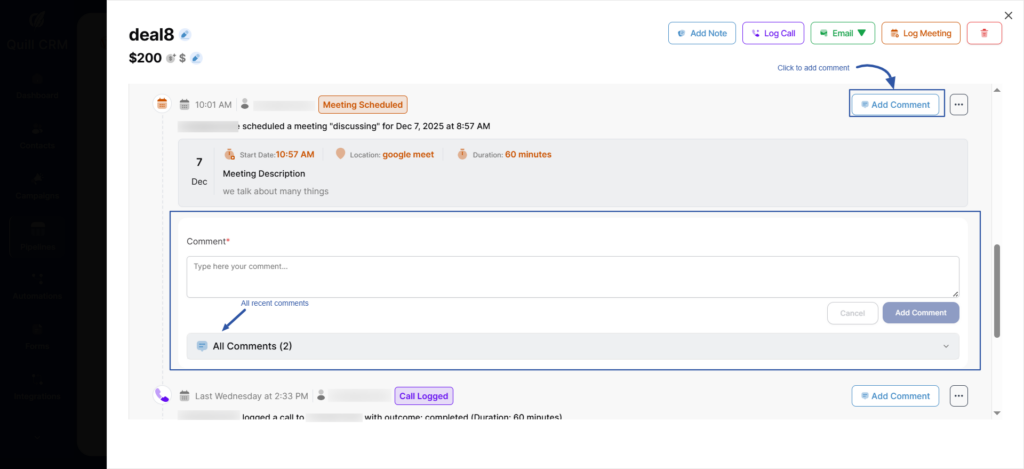Click the orange calendar icon on meeting timeline entry

pos(162,104)
